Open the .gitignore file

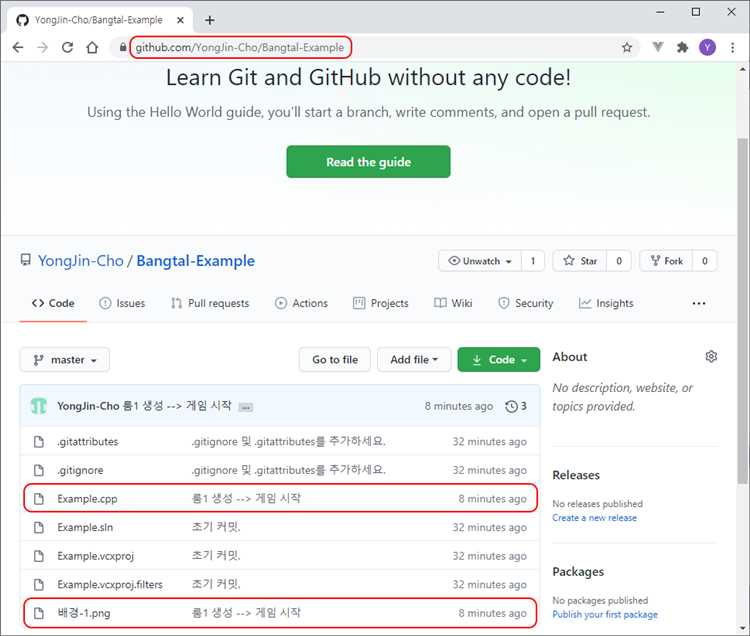pyautogui.click(x=80, y=470)
